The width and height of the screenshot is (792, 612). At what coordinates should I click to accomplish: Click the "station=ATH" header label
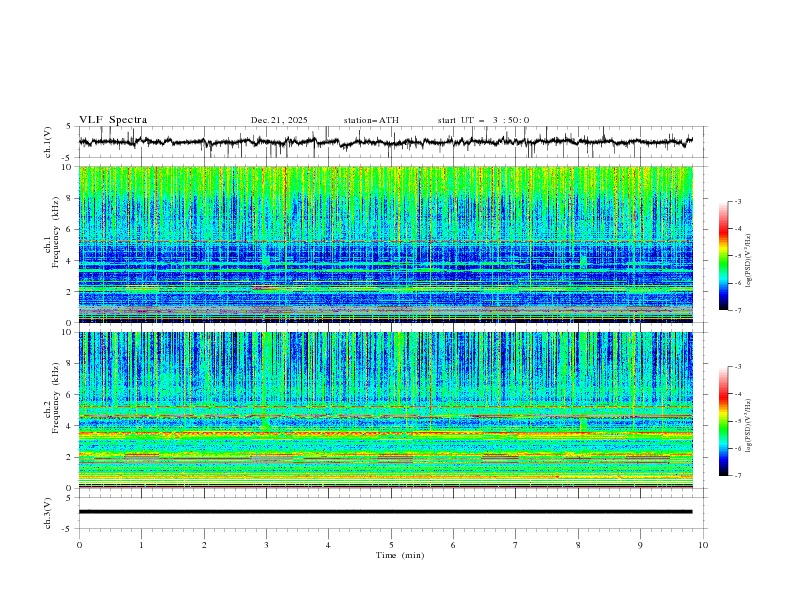tap(371, 120)
